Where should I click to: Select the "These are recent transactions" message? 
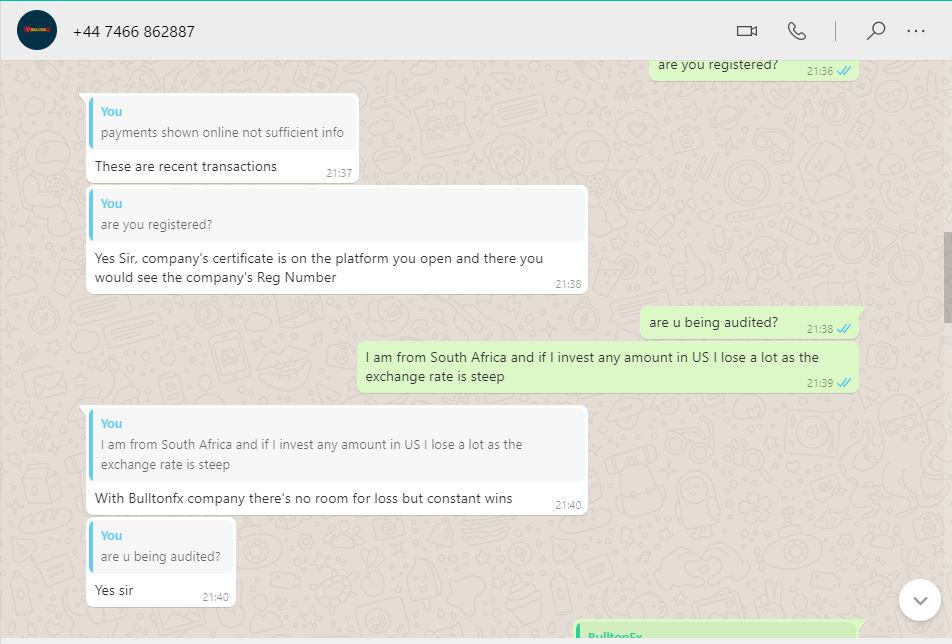click(186, 167)
